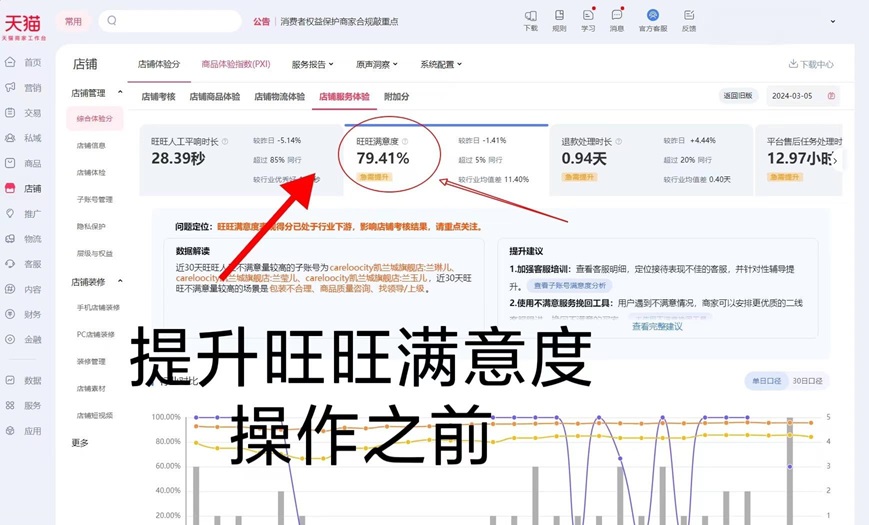This screenshot has height=525, width=869.
Task: Open the 查看完整建议 link
Action: [657, 326]
